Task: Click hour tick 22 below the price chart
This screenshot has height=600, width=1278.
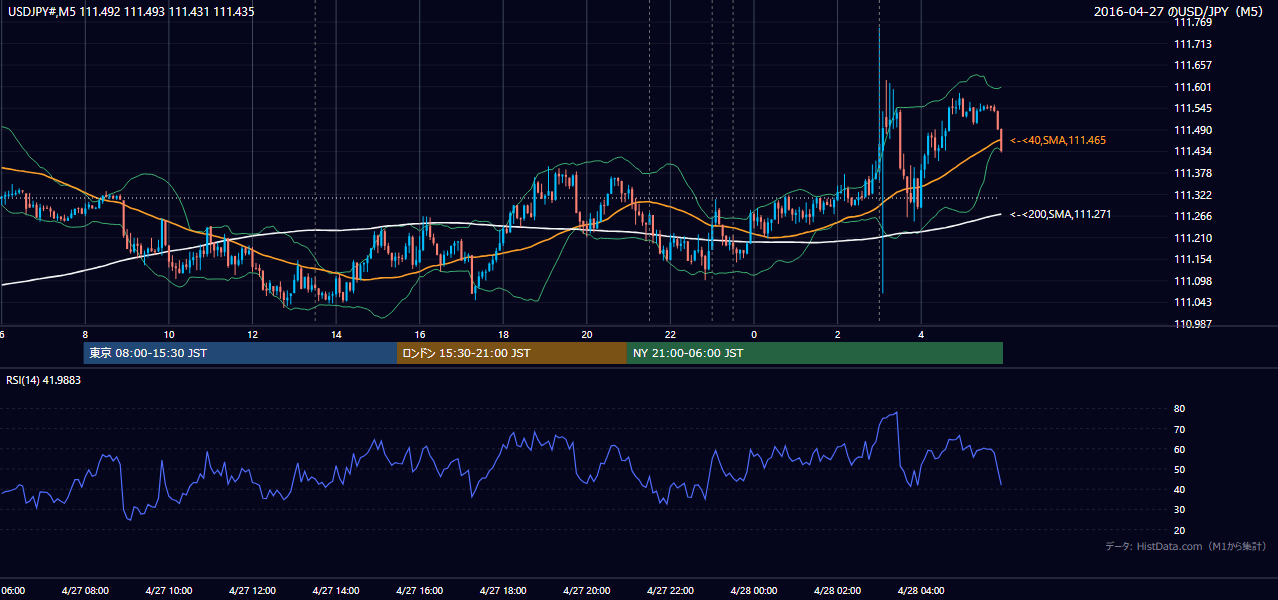Action: point(670,334)
